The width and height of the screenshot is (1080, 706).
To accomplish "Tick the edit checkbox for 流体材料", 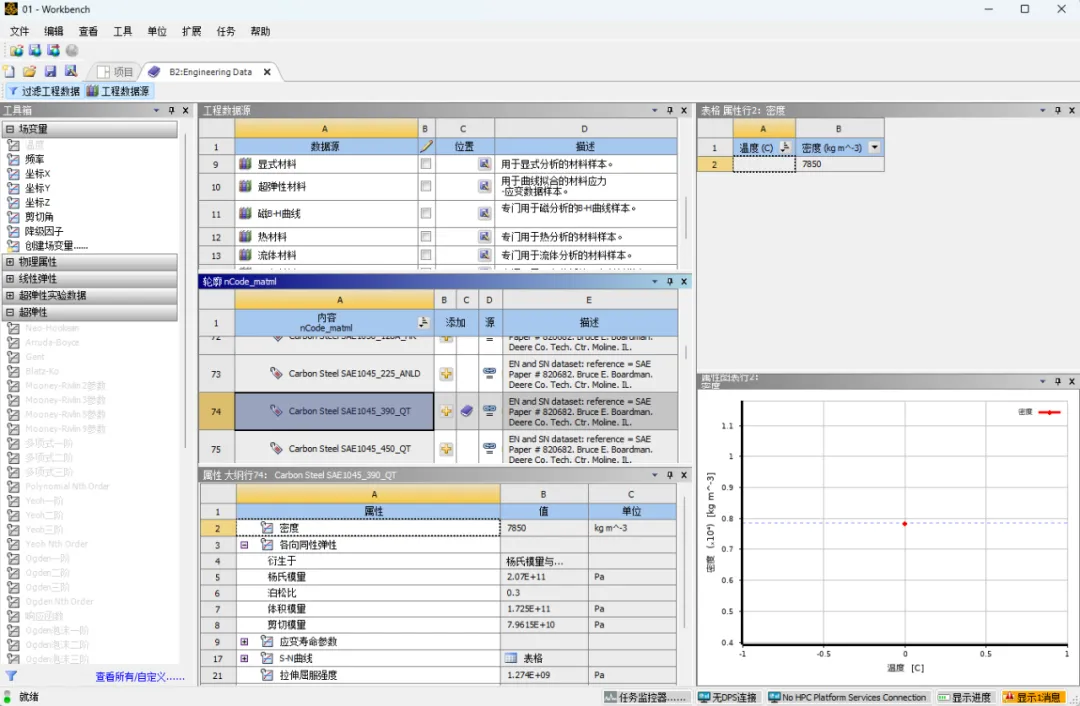I will [426, 255].
